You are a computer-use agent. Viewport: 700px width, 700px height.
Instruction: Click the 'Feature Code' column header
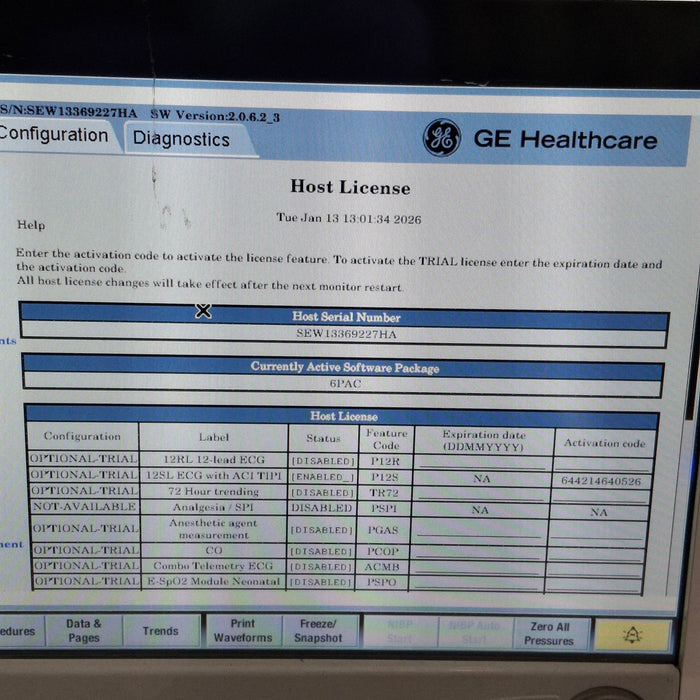pyautogui.click(x=387, y=439)
